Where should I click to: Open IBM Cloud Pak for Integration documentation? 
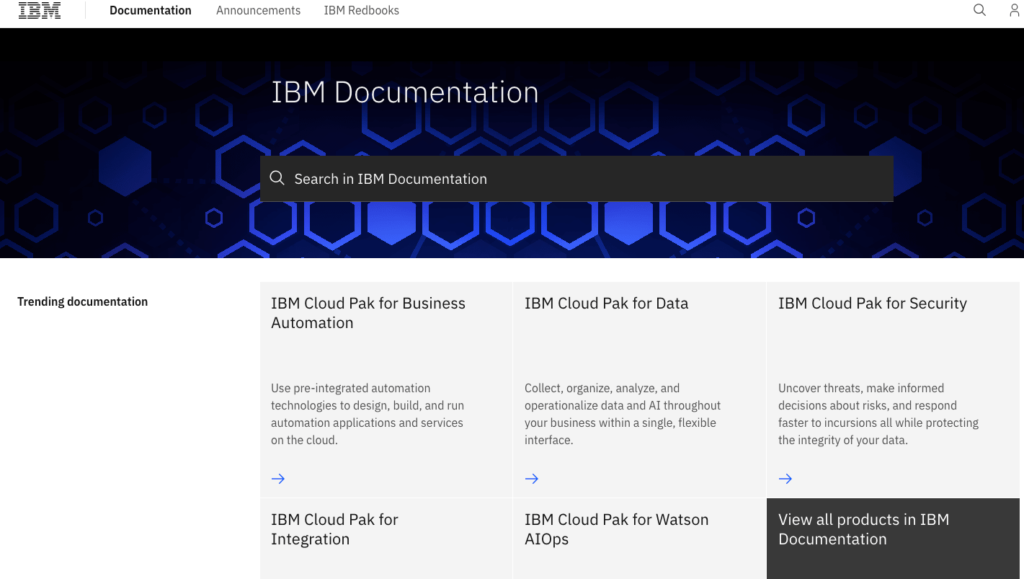click(334, 530)
